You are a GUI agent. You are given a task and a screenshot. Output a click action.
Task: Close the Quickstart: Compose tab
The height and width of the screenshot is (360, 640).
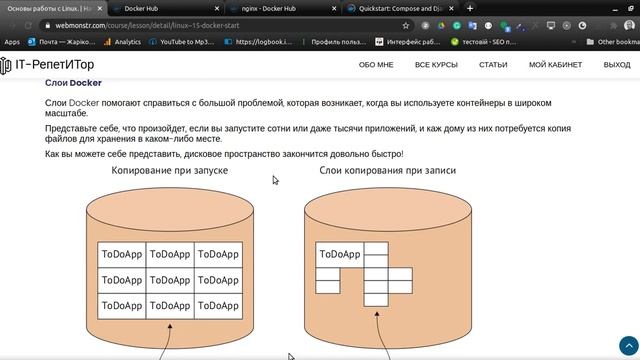click(x=451, y=8)
